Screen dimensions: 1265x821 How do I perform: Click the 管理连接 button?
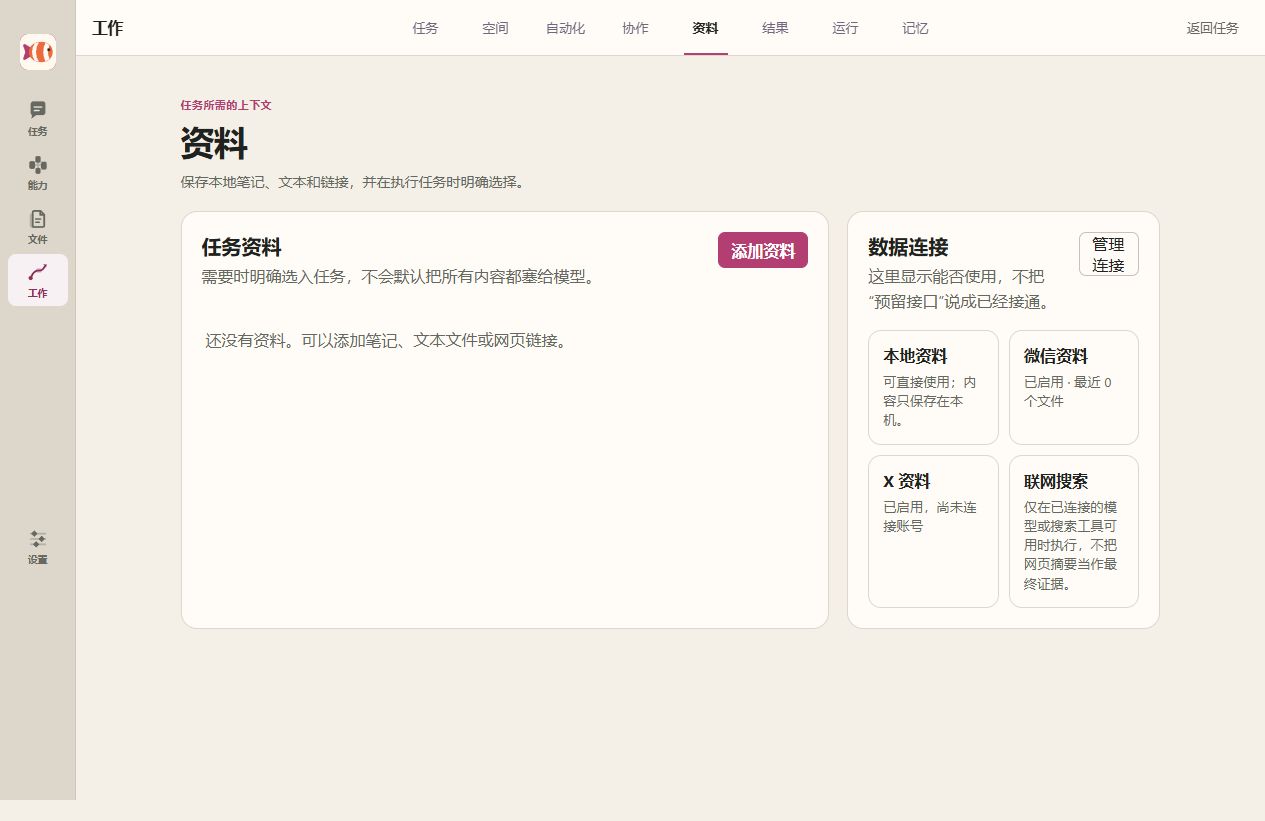pos(1109,254)
